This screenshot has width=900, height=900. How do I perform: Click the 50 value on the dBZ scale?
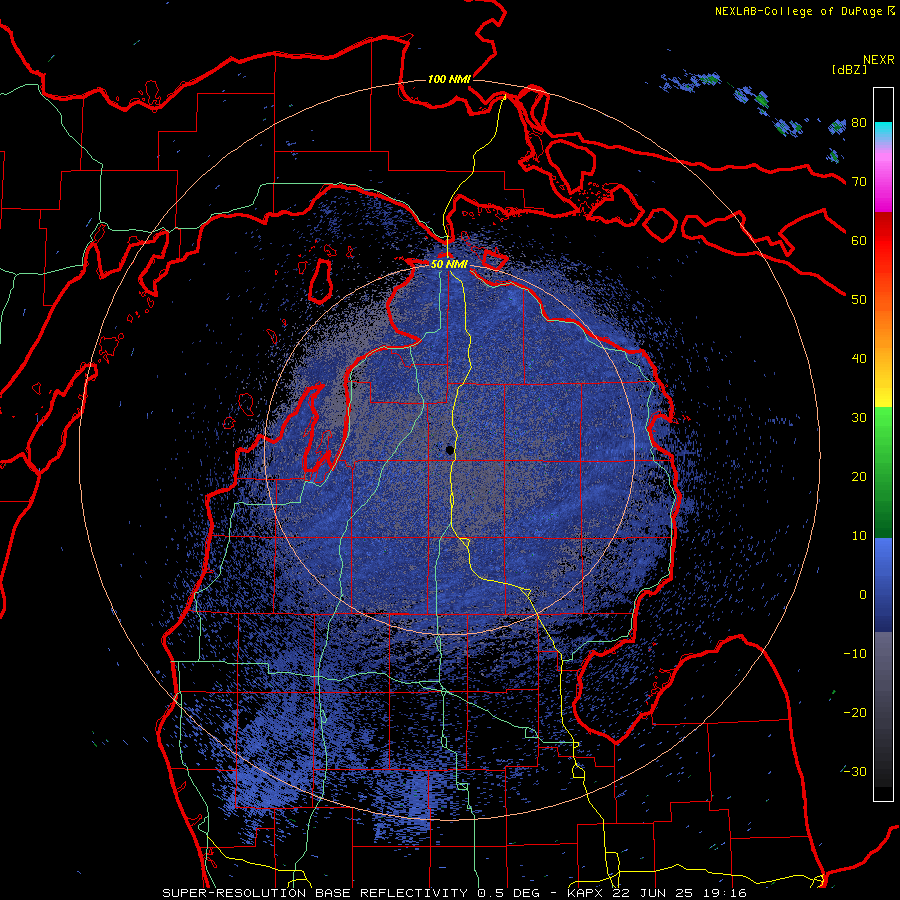point(859,300)
